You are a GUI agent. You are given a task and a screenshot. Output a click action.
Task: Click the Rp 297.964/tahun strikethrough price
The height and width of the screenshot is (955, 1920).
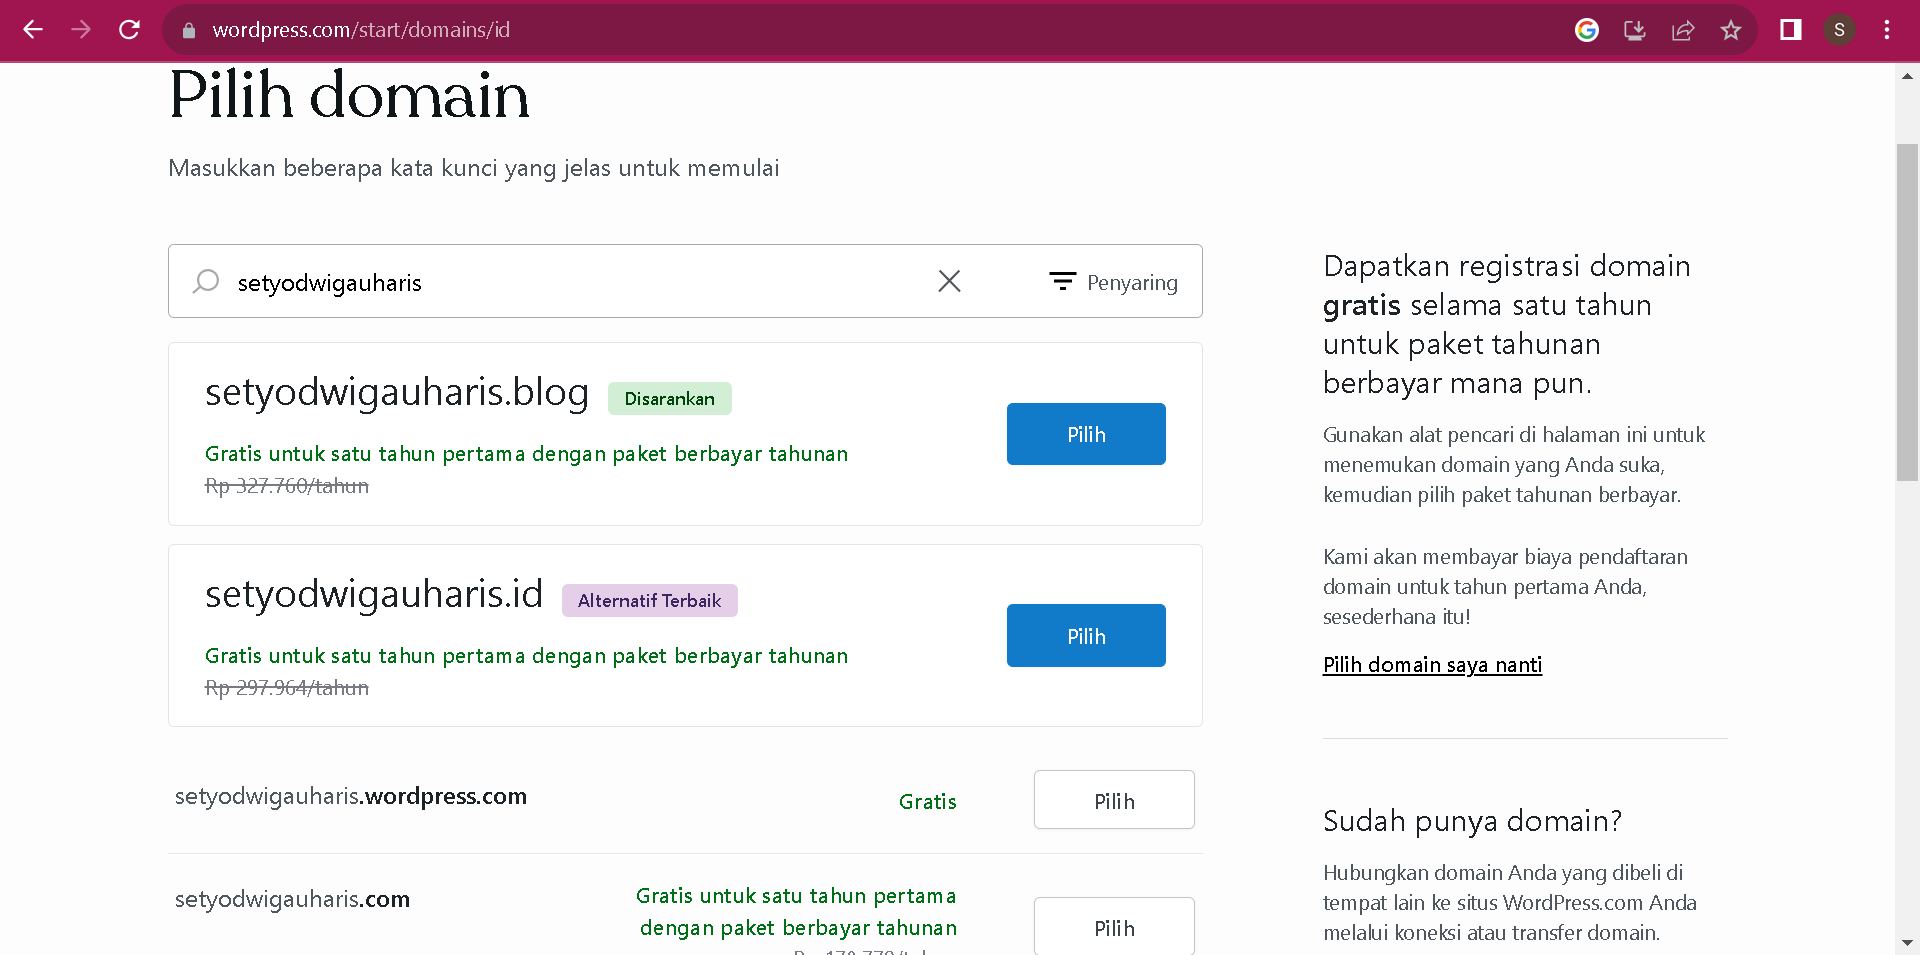[287, 688]
